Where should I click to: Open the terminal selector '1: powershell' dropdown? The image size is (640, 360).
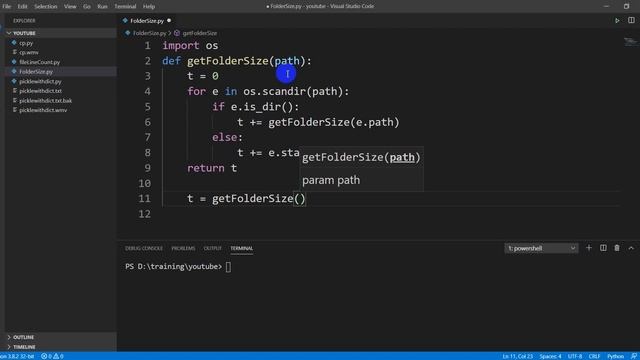[541, 248]
